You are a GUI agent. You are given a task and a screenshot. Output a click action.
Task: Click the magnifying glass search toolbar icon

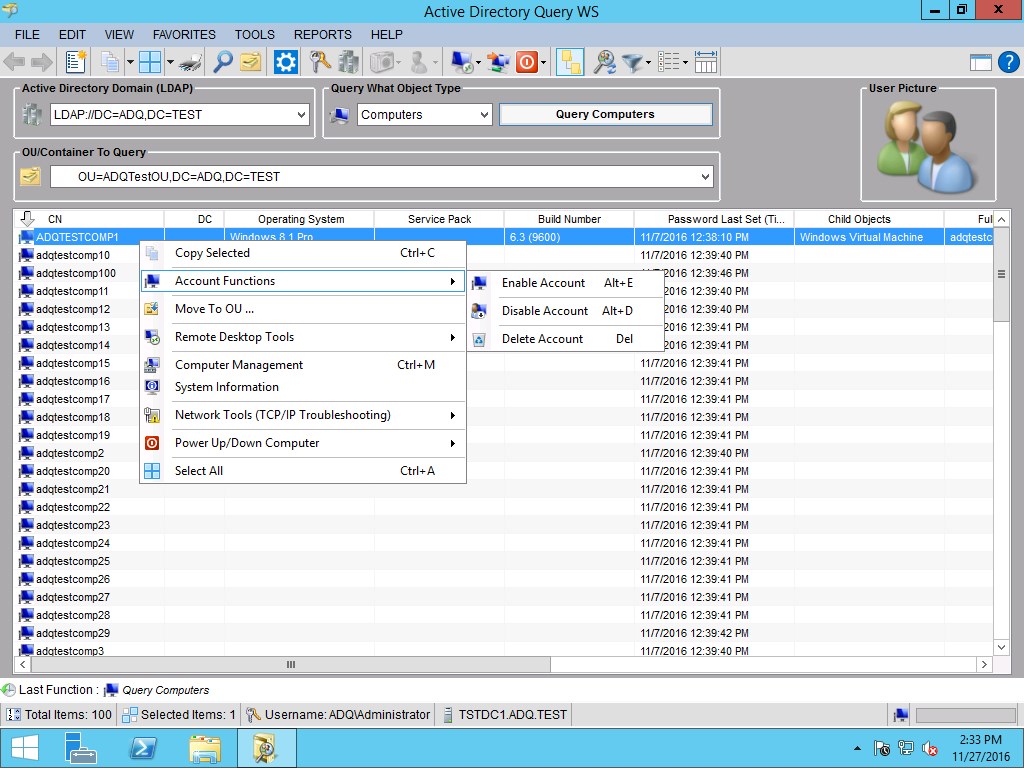point(222,62)
